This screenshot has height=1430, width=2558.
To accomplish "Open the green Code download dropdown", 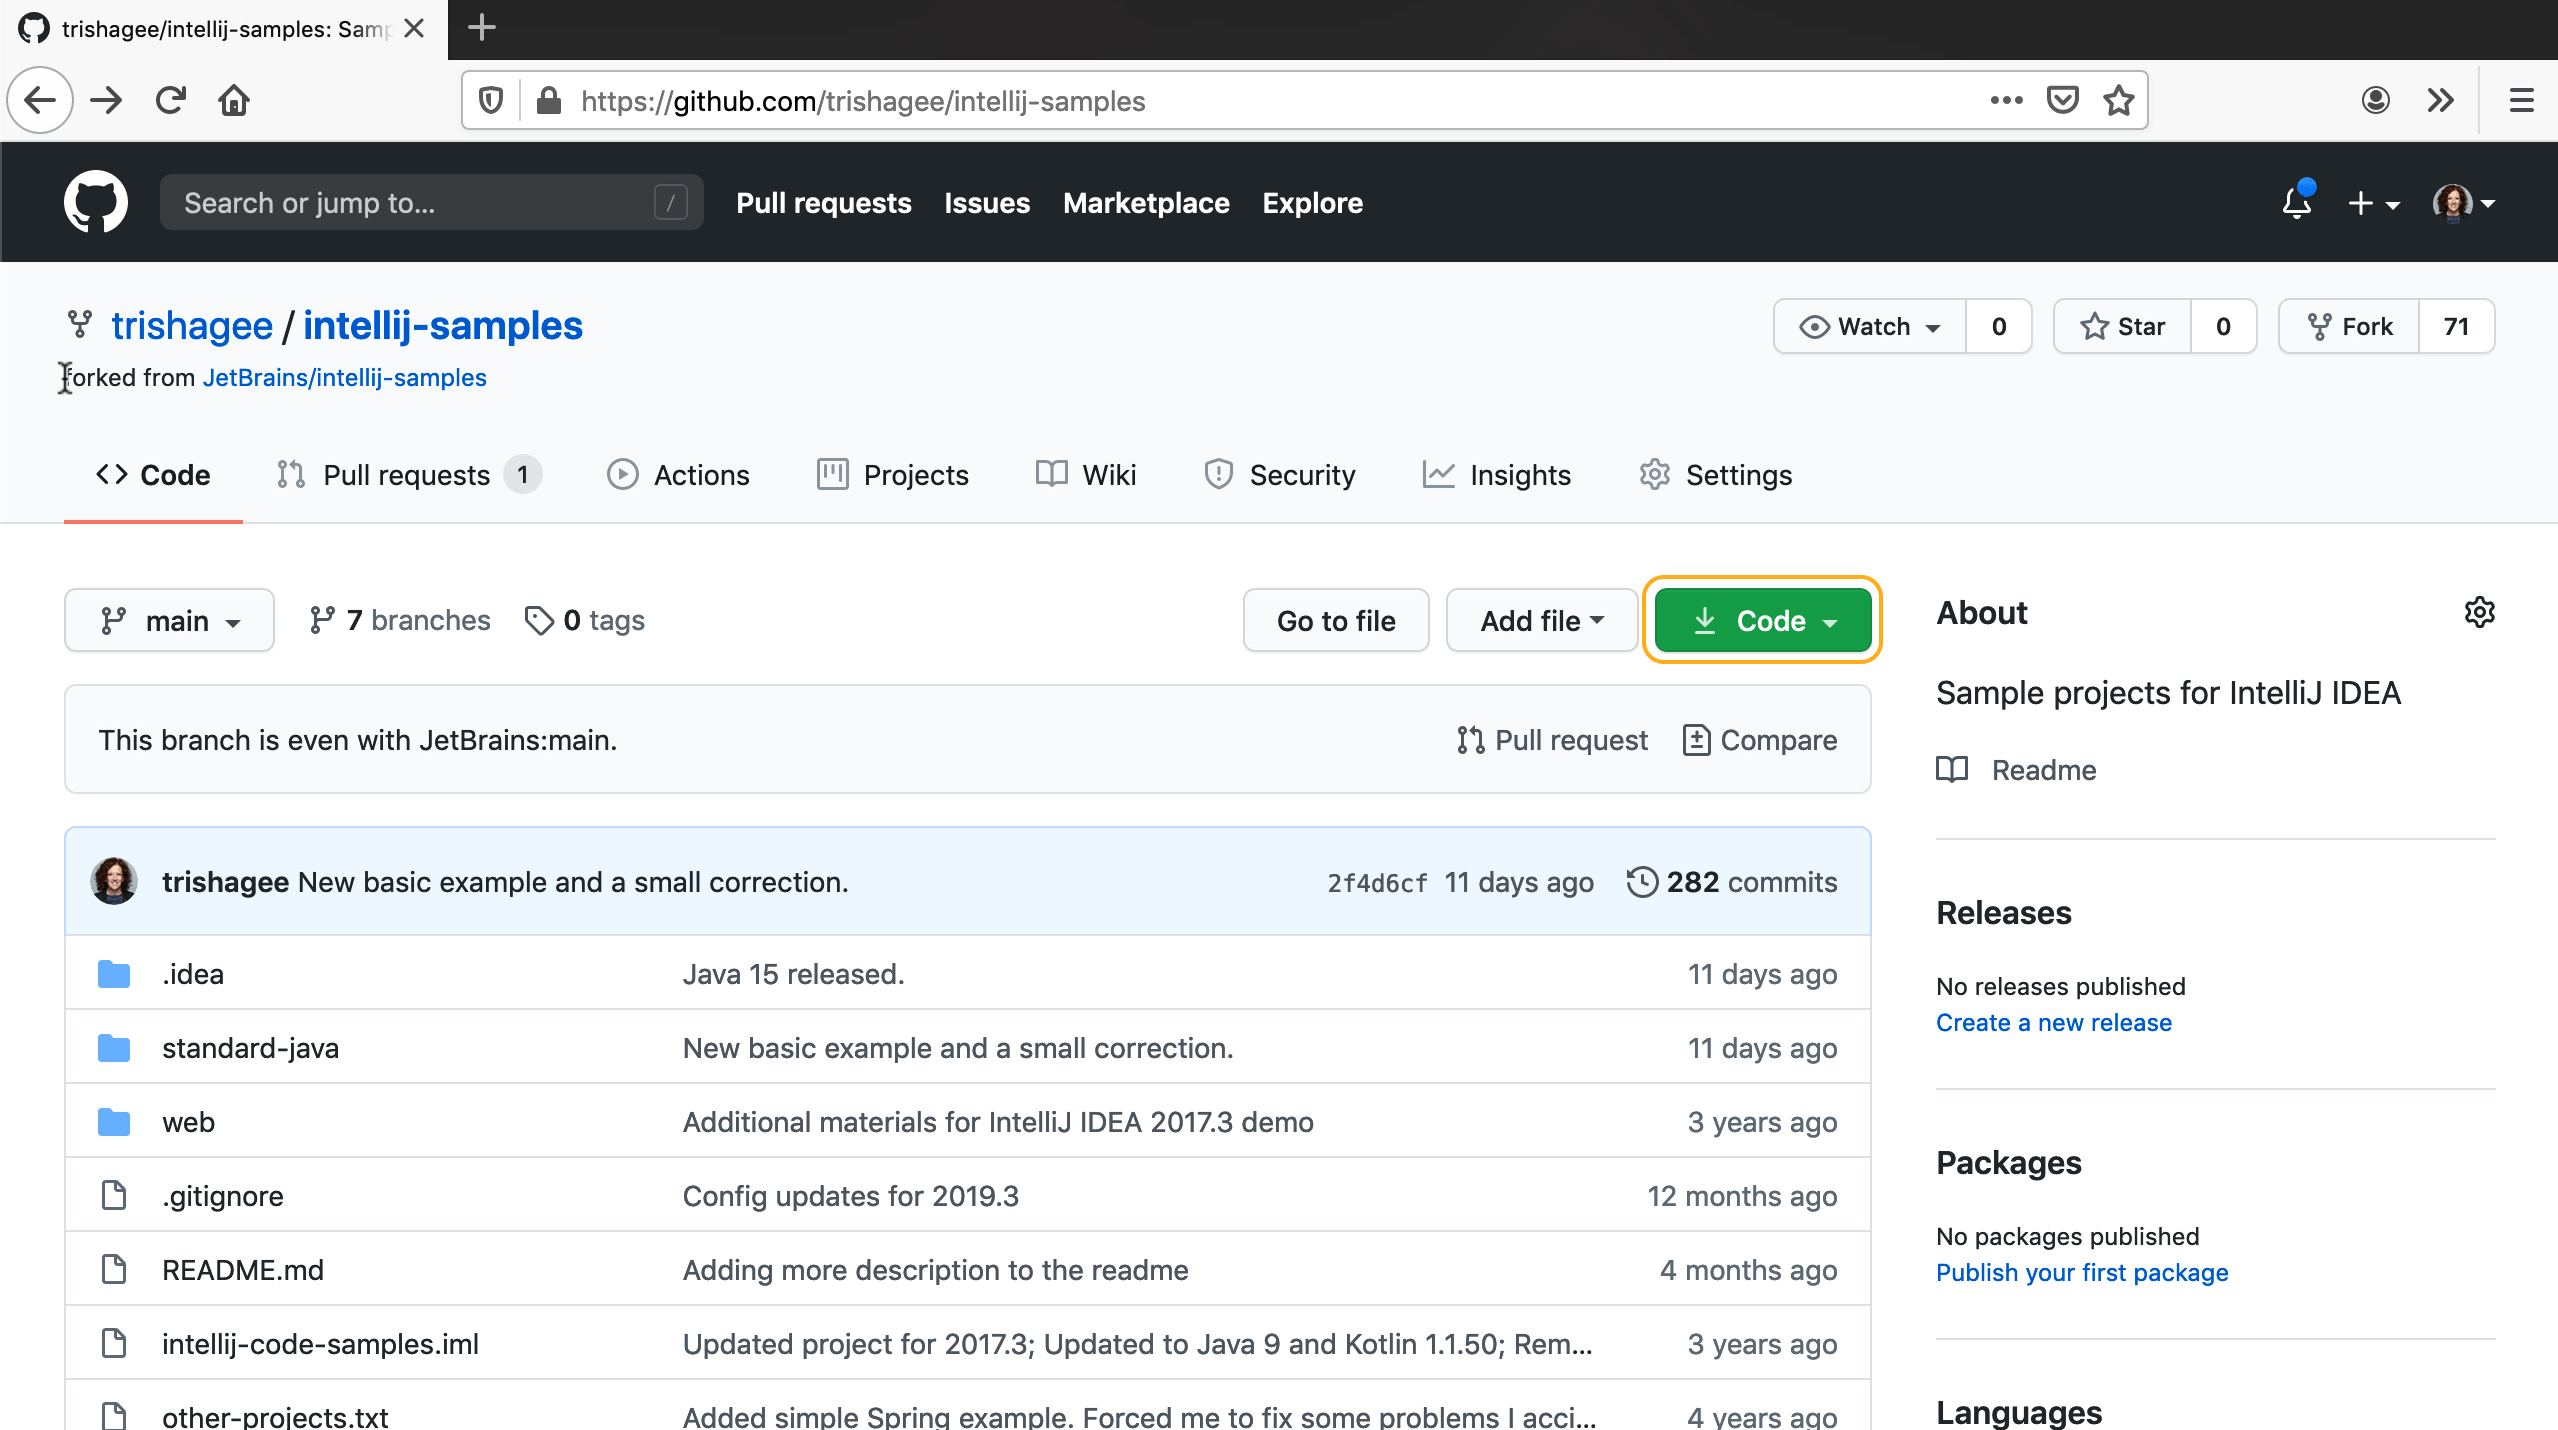I will pos(1762,620).
